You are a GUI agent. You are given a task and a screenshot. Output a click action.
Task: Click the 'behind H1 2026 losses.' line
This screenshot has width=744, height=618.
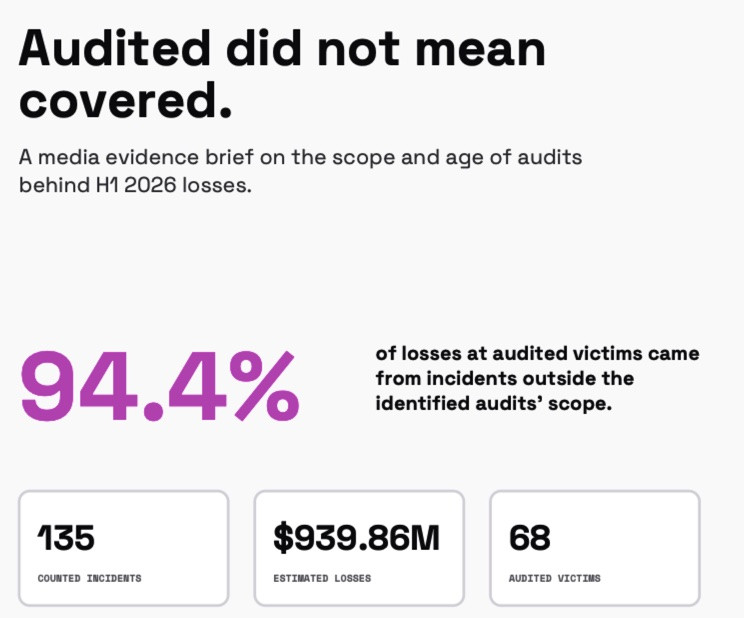pos(135,185)
